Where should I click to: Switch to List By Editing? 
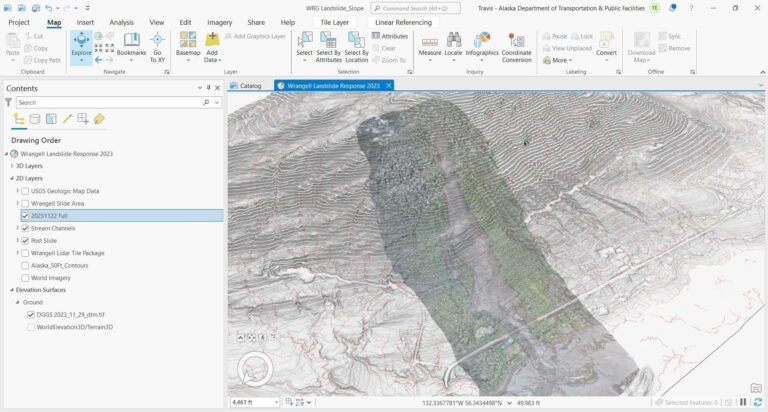[67, 119]
